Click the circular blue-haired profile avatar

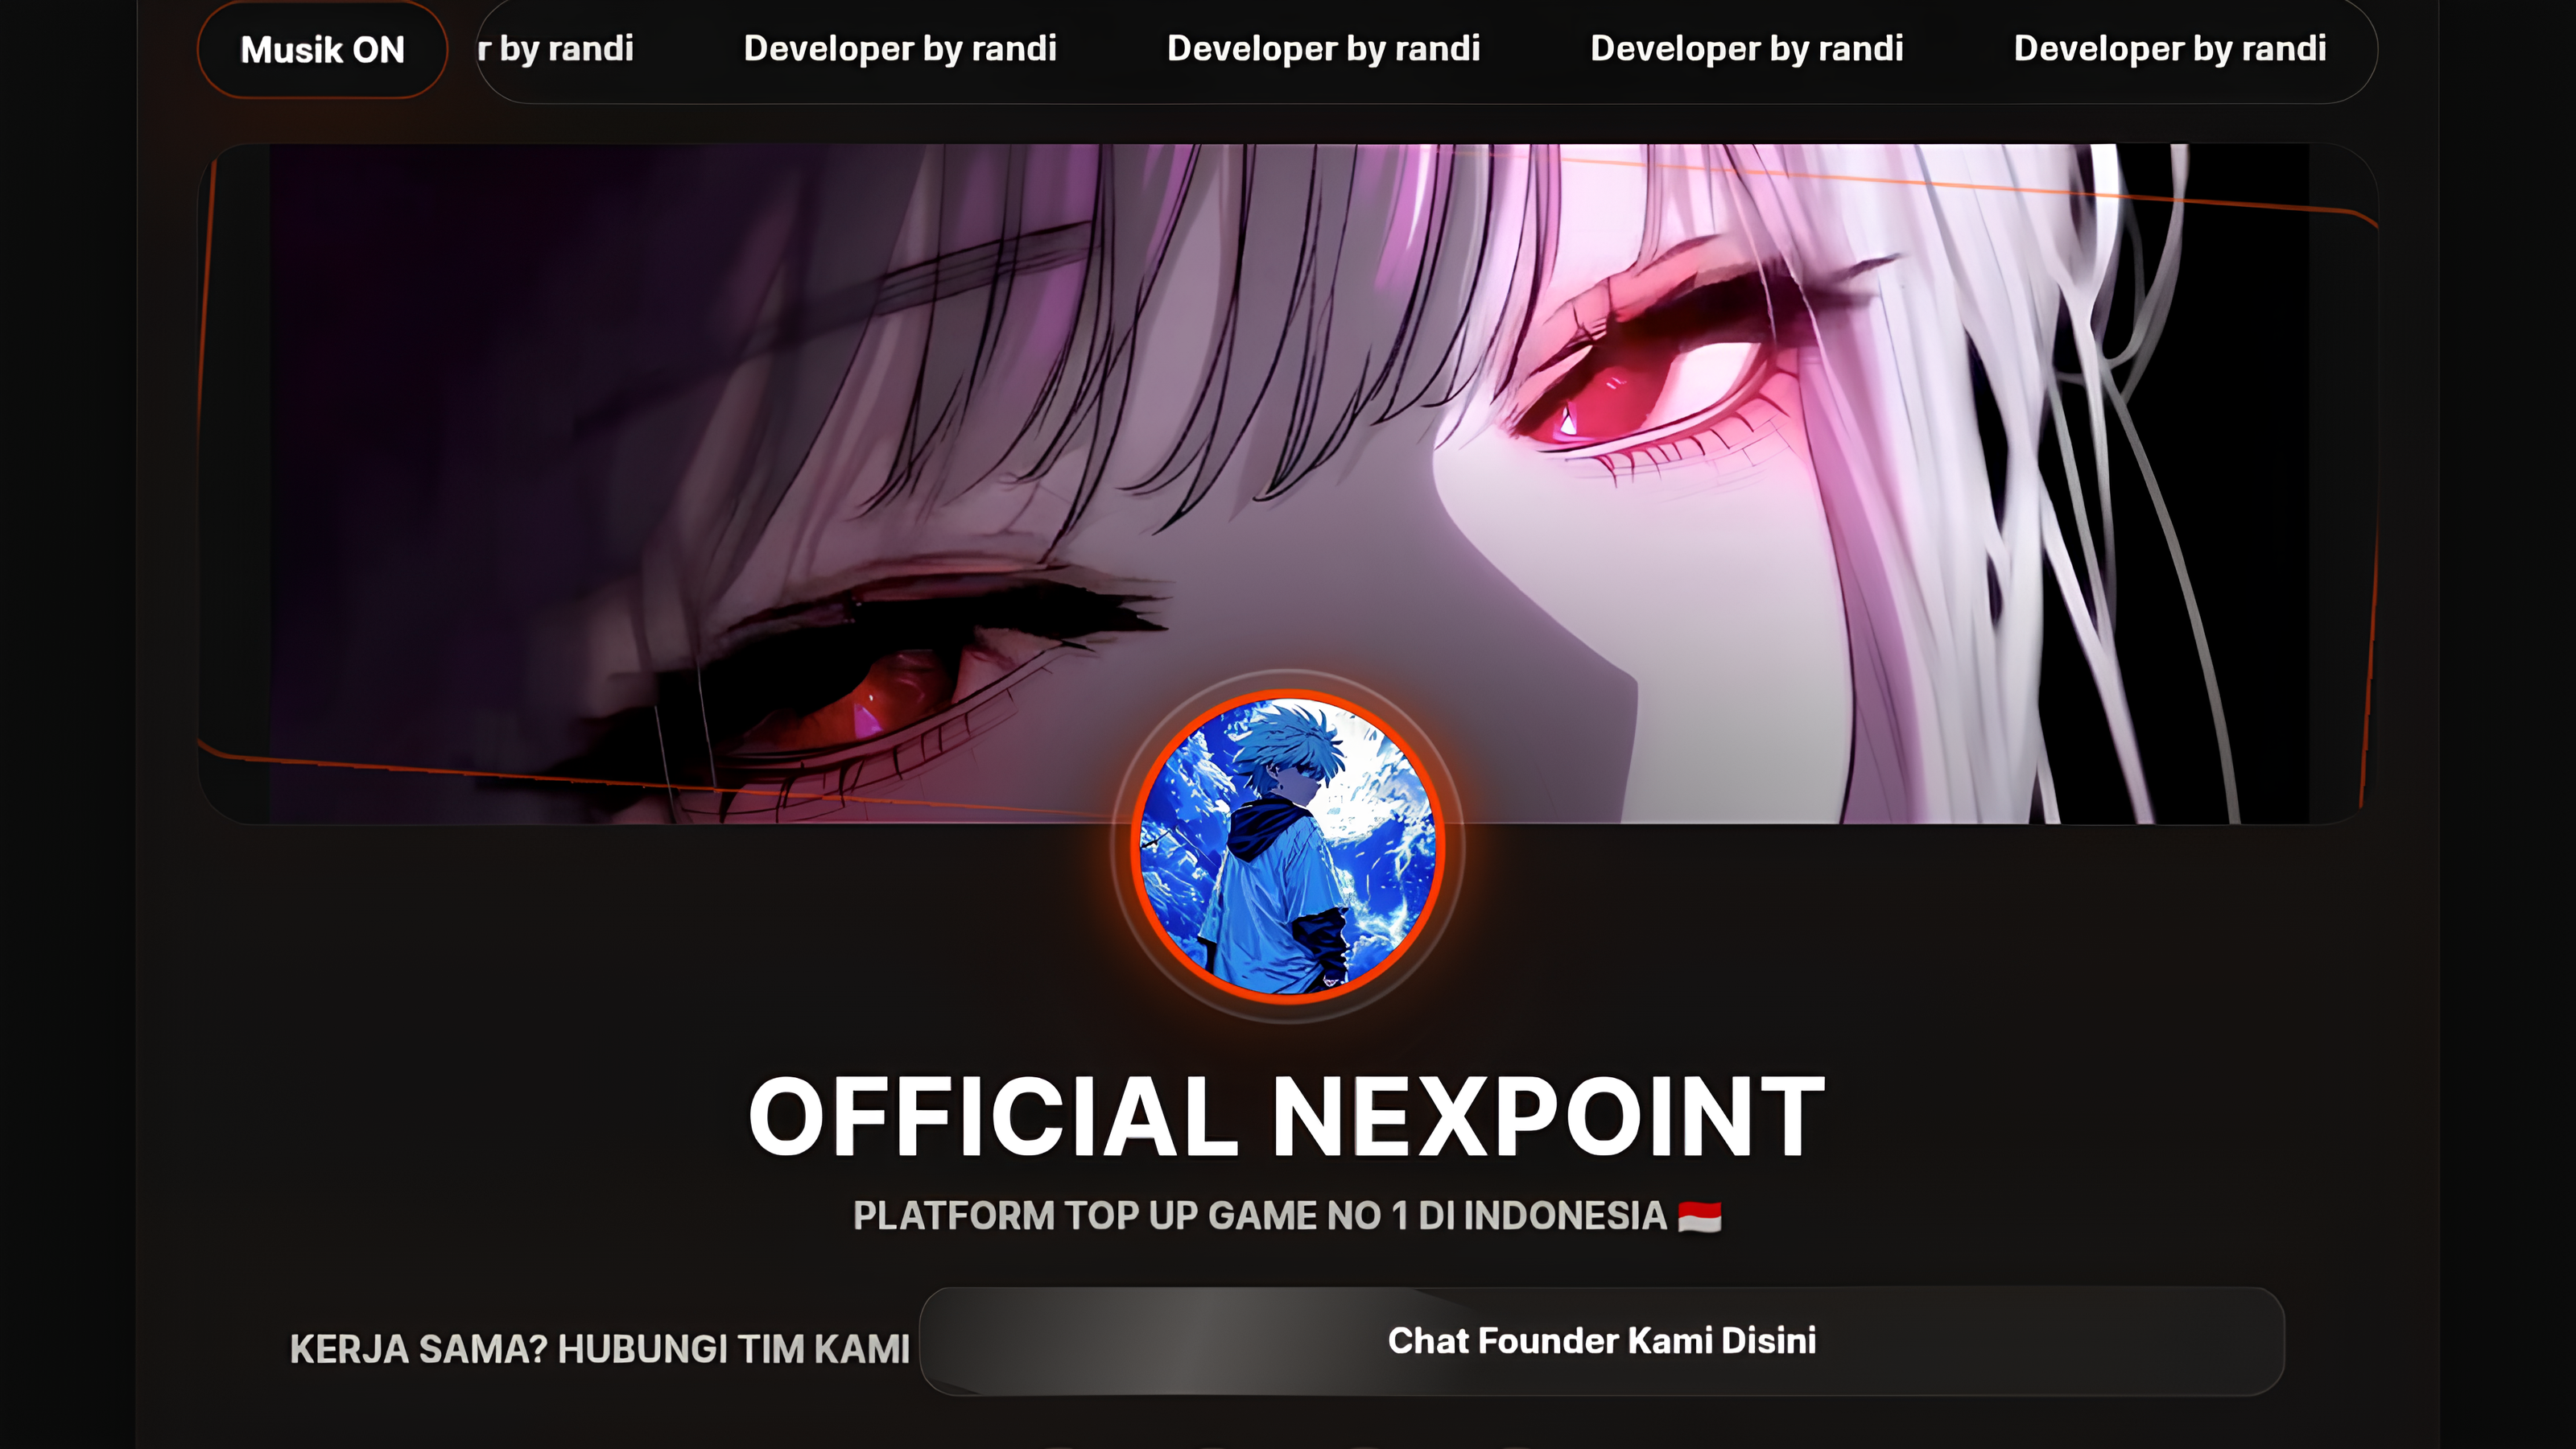pos(1288,846)
